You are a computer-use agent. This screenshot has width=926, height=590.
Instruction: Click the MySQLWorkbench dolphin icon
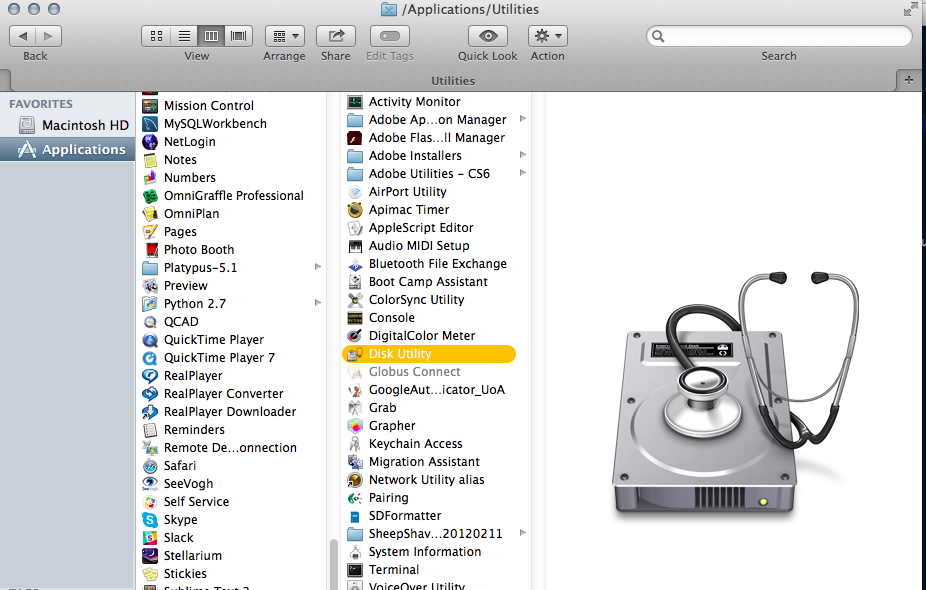pyautogui.click(x=150, y=123)
